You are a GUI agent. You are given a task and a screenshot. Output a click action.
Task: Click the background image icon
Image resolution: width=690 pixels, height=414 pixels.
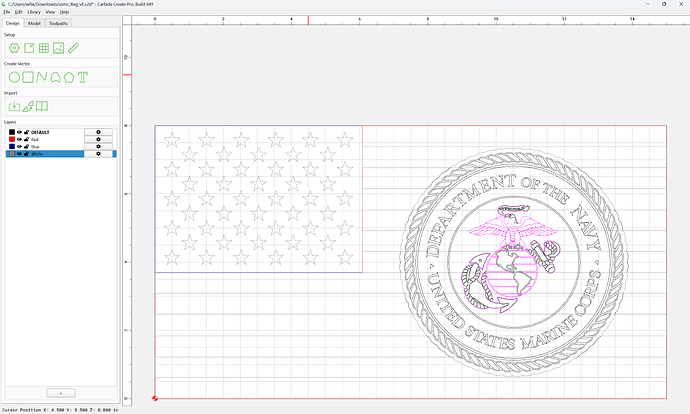(59, 48)
